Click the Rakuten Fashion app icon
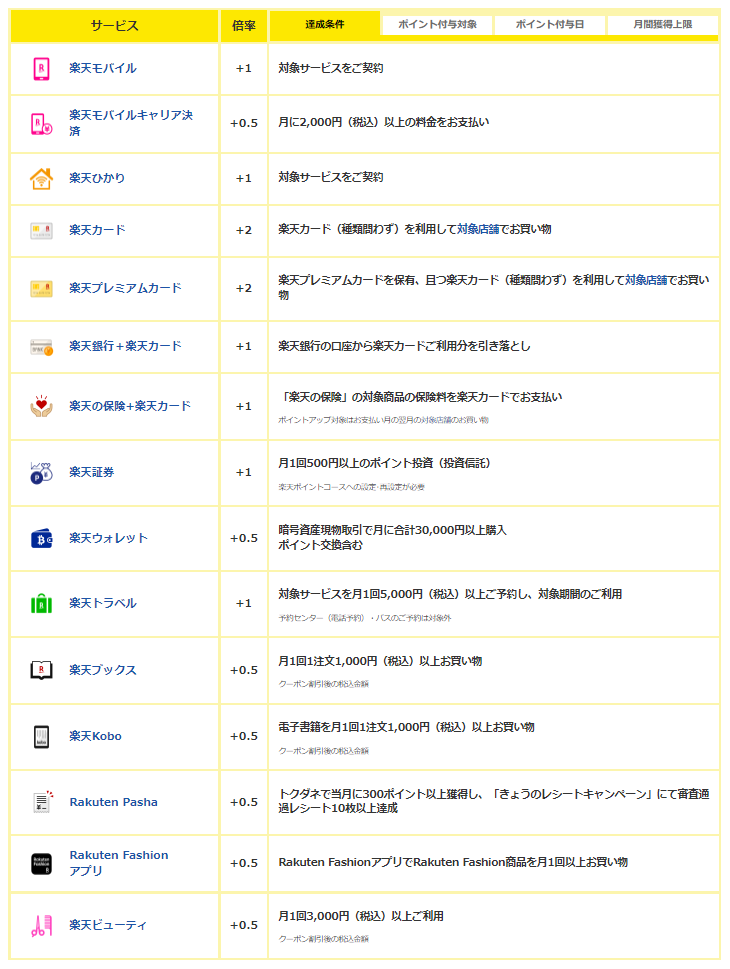This screenshot has height=969, width=730. click(41, 863)
